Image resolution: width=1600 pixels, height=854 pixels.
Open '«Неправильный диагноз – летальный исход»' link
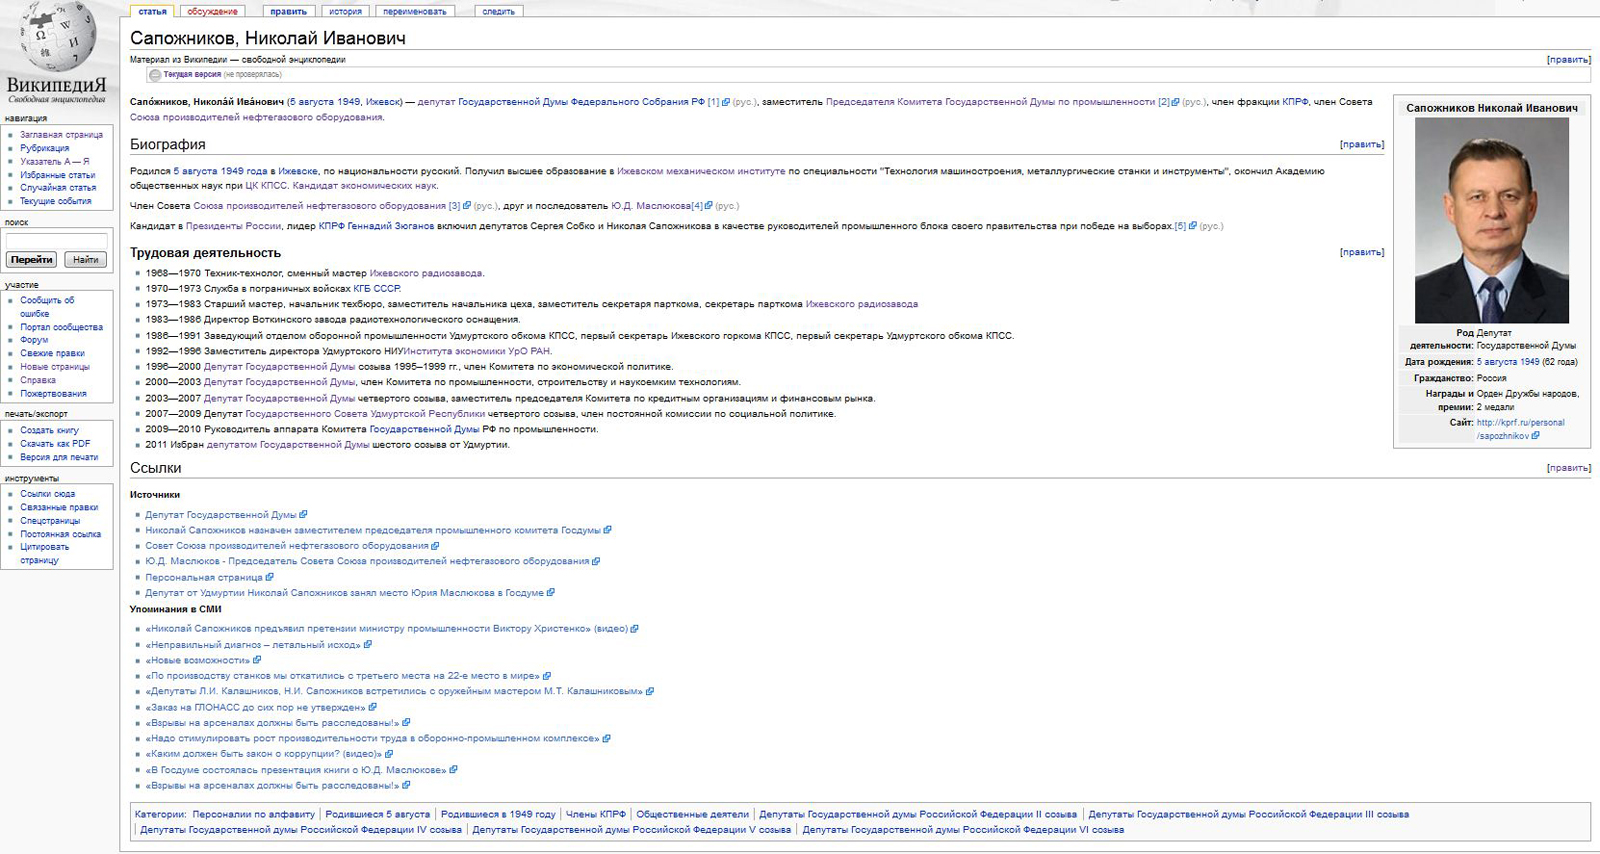253,645
